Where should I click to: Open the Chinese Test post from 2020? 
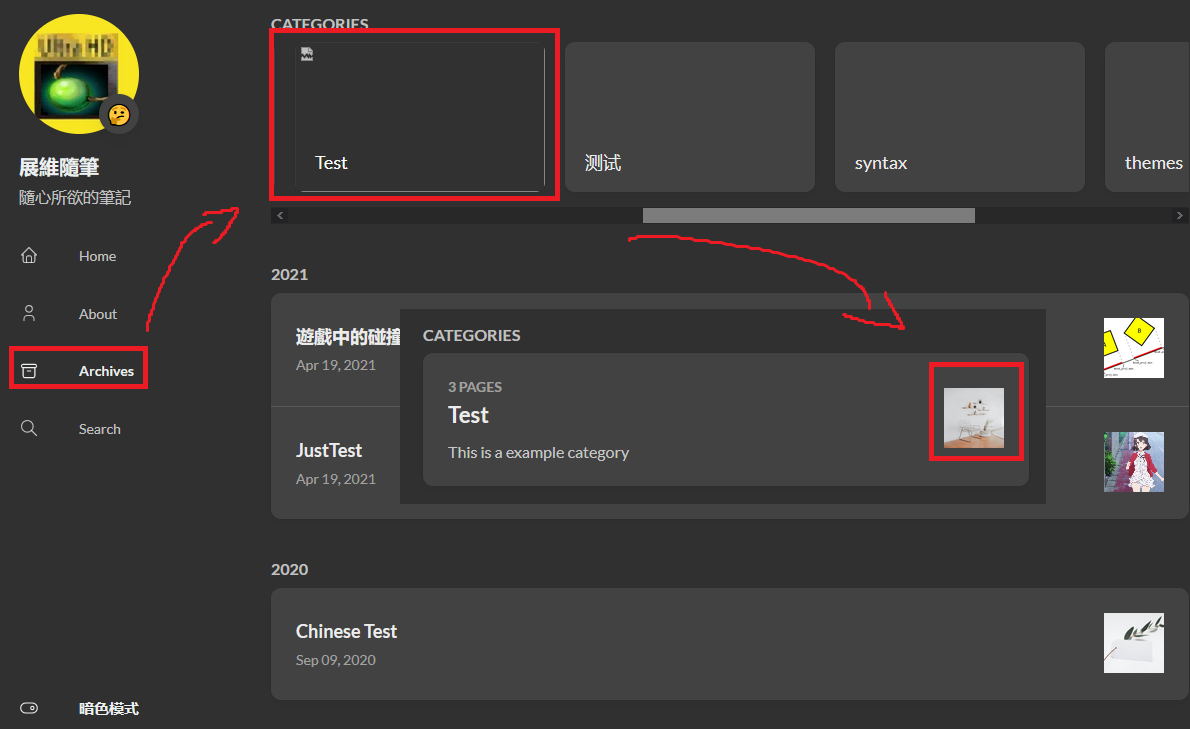347,631
